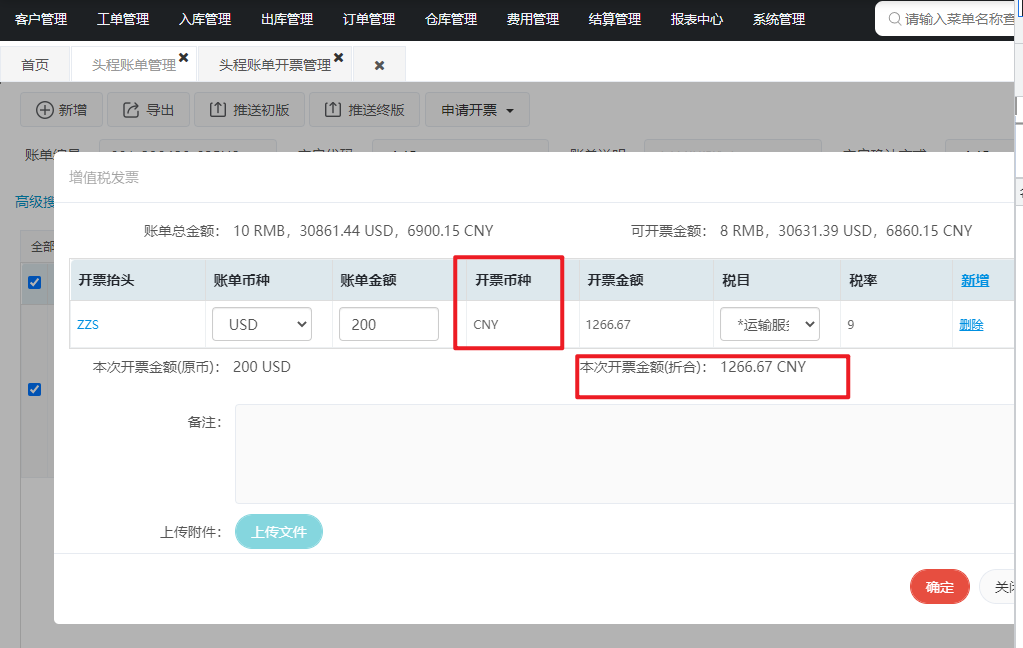Open the 税目 运输服务 dropdown

[x=770, y=324]
